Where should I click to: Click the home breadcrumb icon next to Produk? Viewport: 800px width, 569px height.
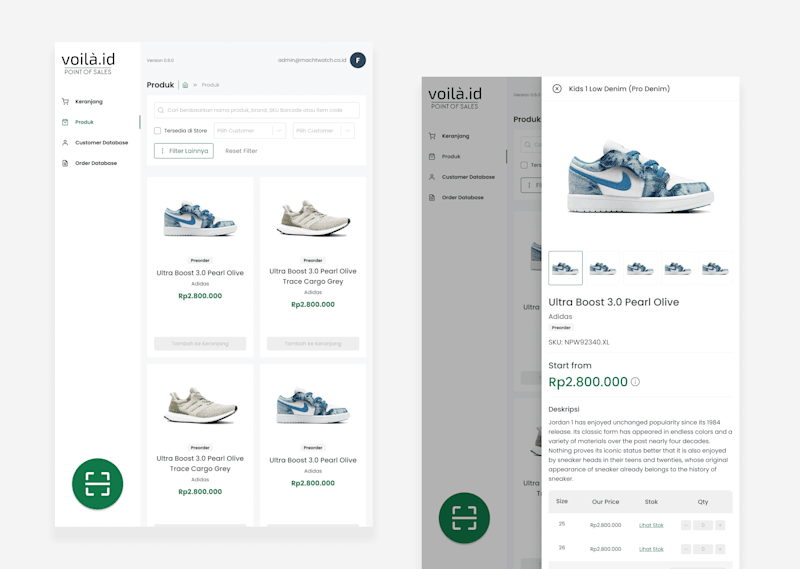click(185, 85)
